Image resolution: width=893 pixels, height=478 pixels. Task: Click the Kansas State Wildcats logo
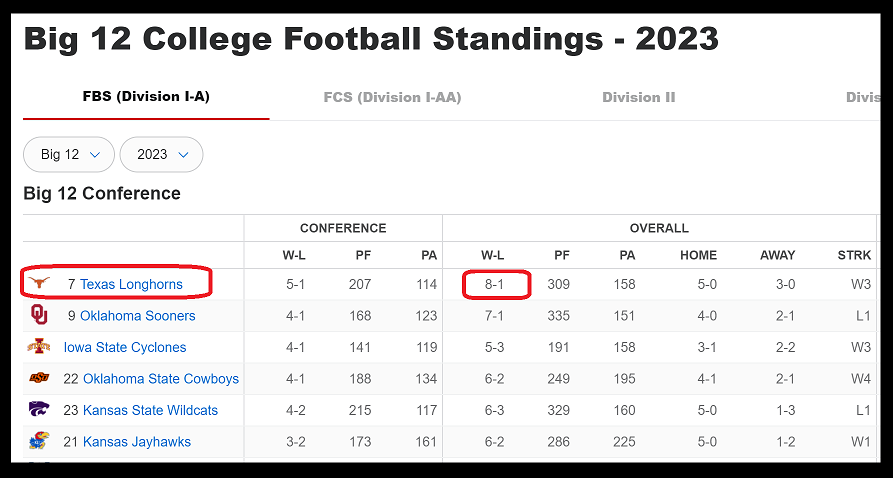(39, 410)
